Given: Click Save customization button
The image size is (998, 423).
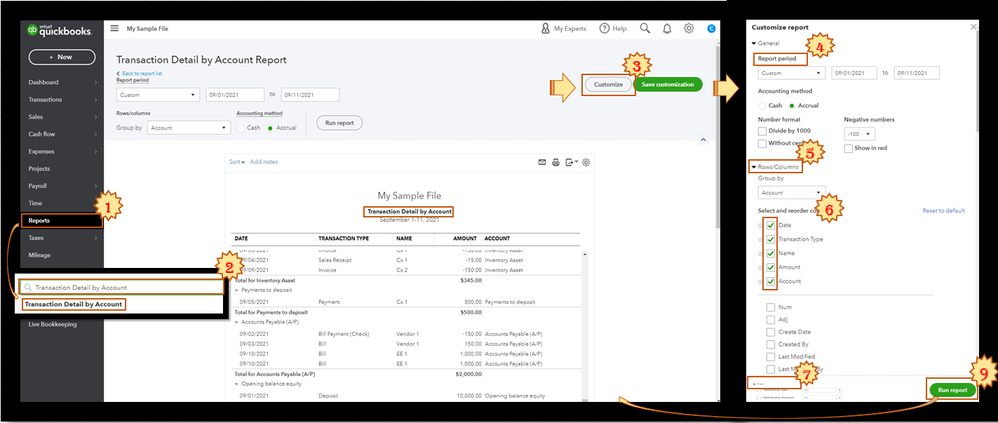Looking at the screenshot, I should (668, 85).
